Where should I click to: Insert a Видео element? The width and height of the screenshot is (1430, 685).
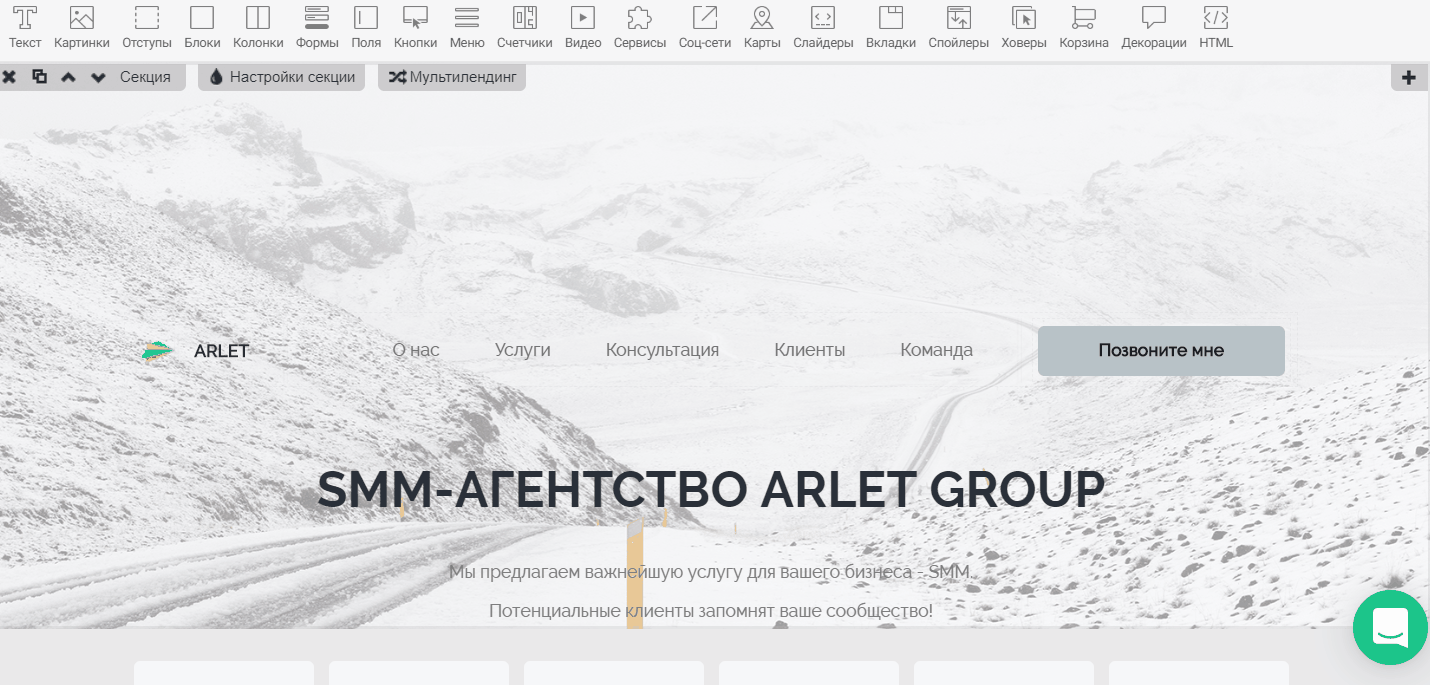pyautogui.click(x=583, y=27)
